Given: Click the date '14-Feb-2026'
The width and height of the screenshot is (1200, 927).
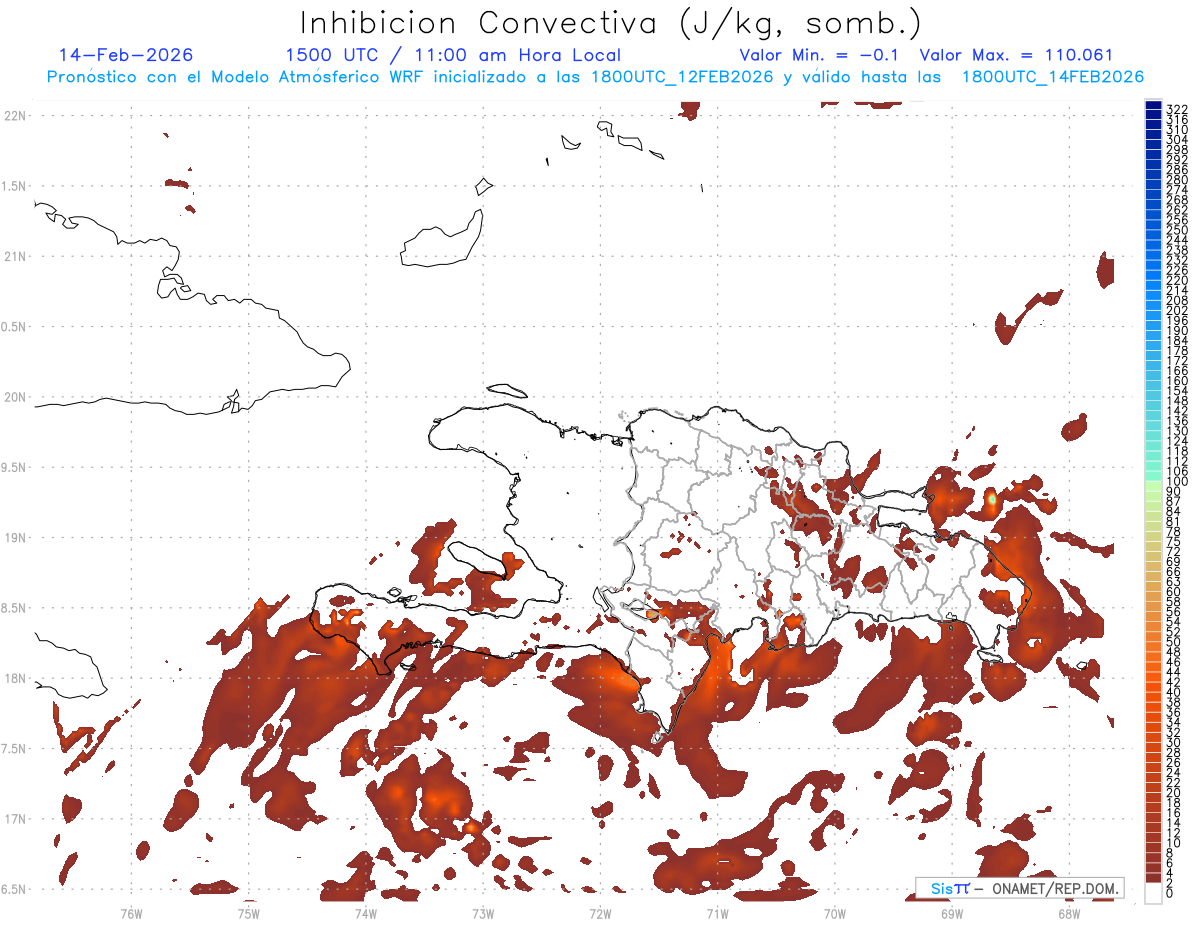Looking at the screenshot, I should [x=126, y=56].
